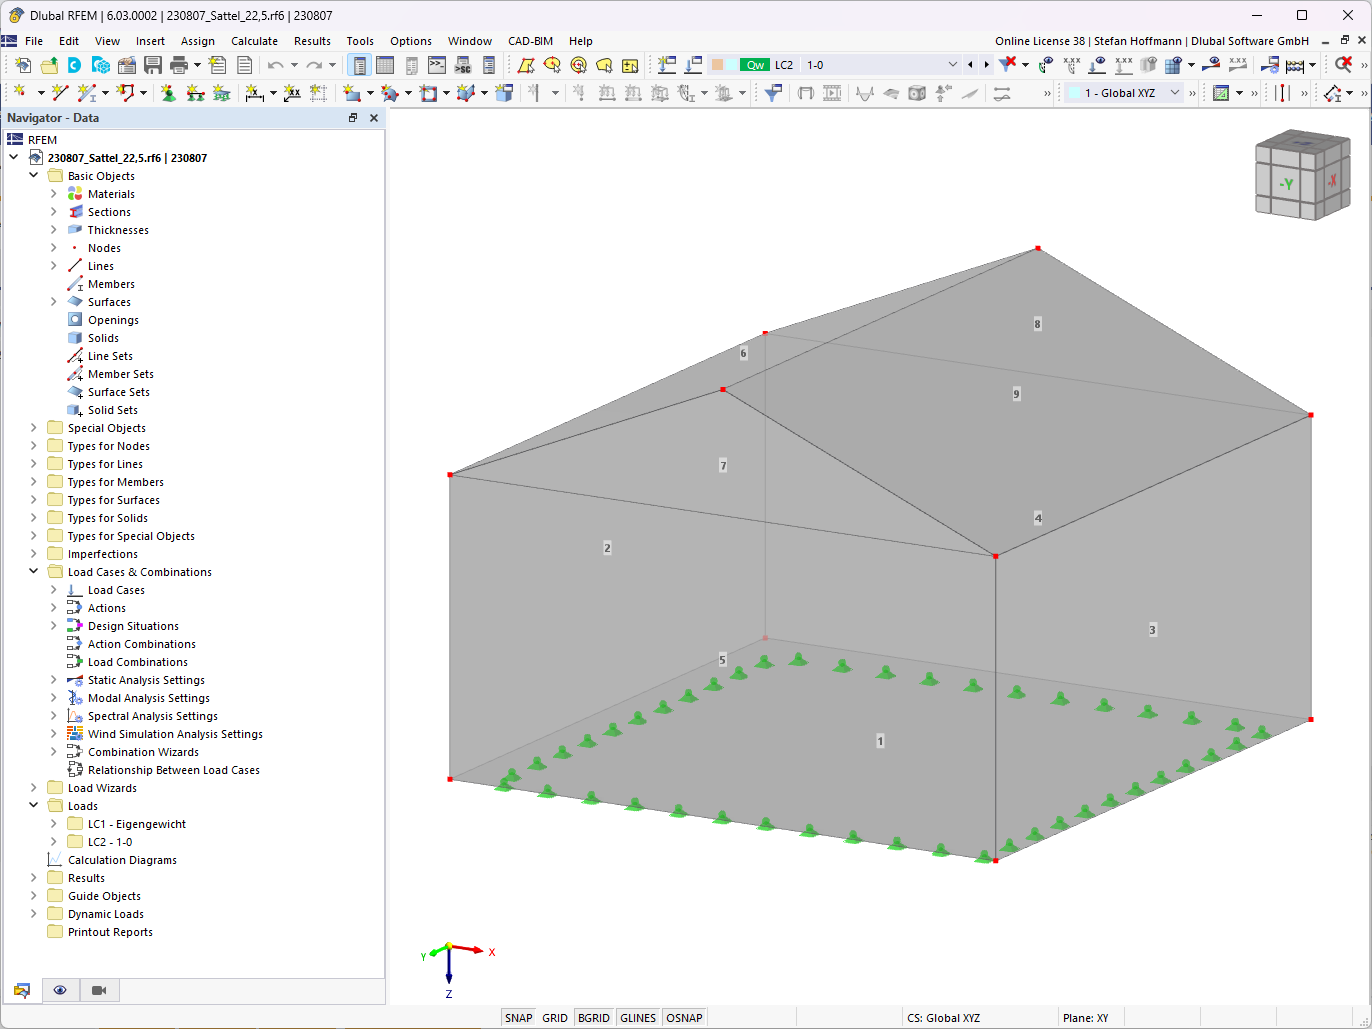Expand the Materials tree item

click(x=52, y=193)
